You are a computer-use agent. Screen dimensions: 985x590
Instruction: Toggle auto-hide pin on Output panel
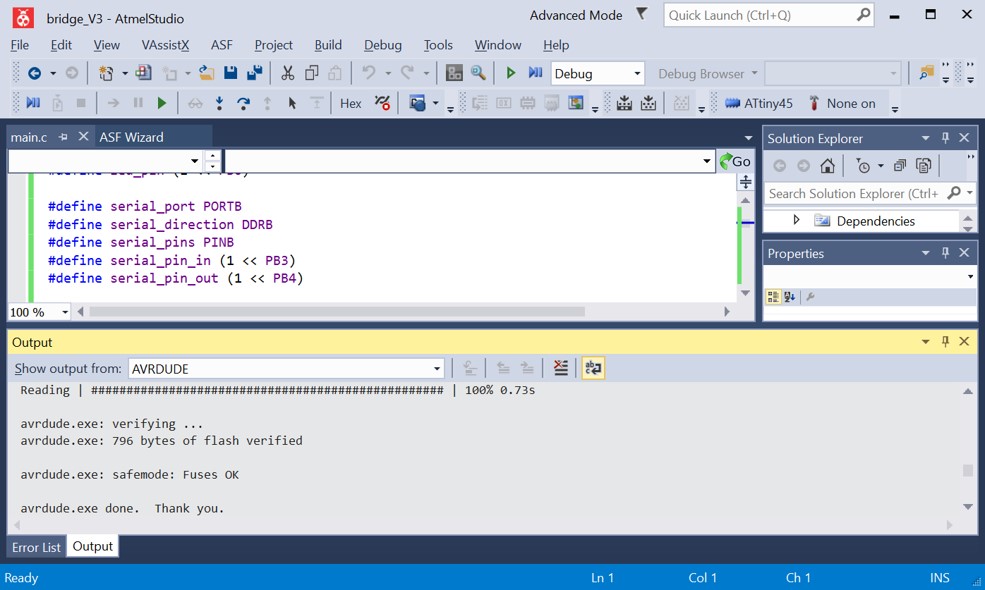point(945,341)
